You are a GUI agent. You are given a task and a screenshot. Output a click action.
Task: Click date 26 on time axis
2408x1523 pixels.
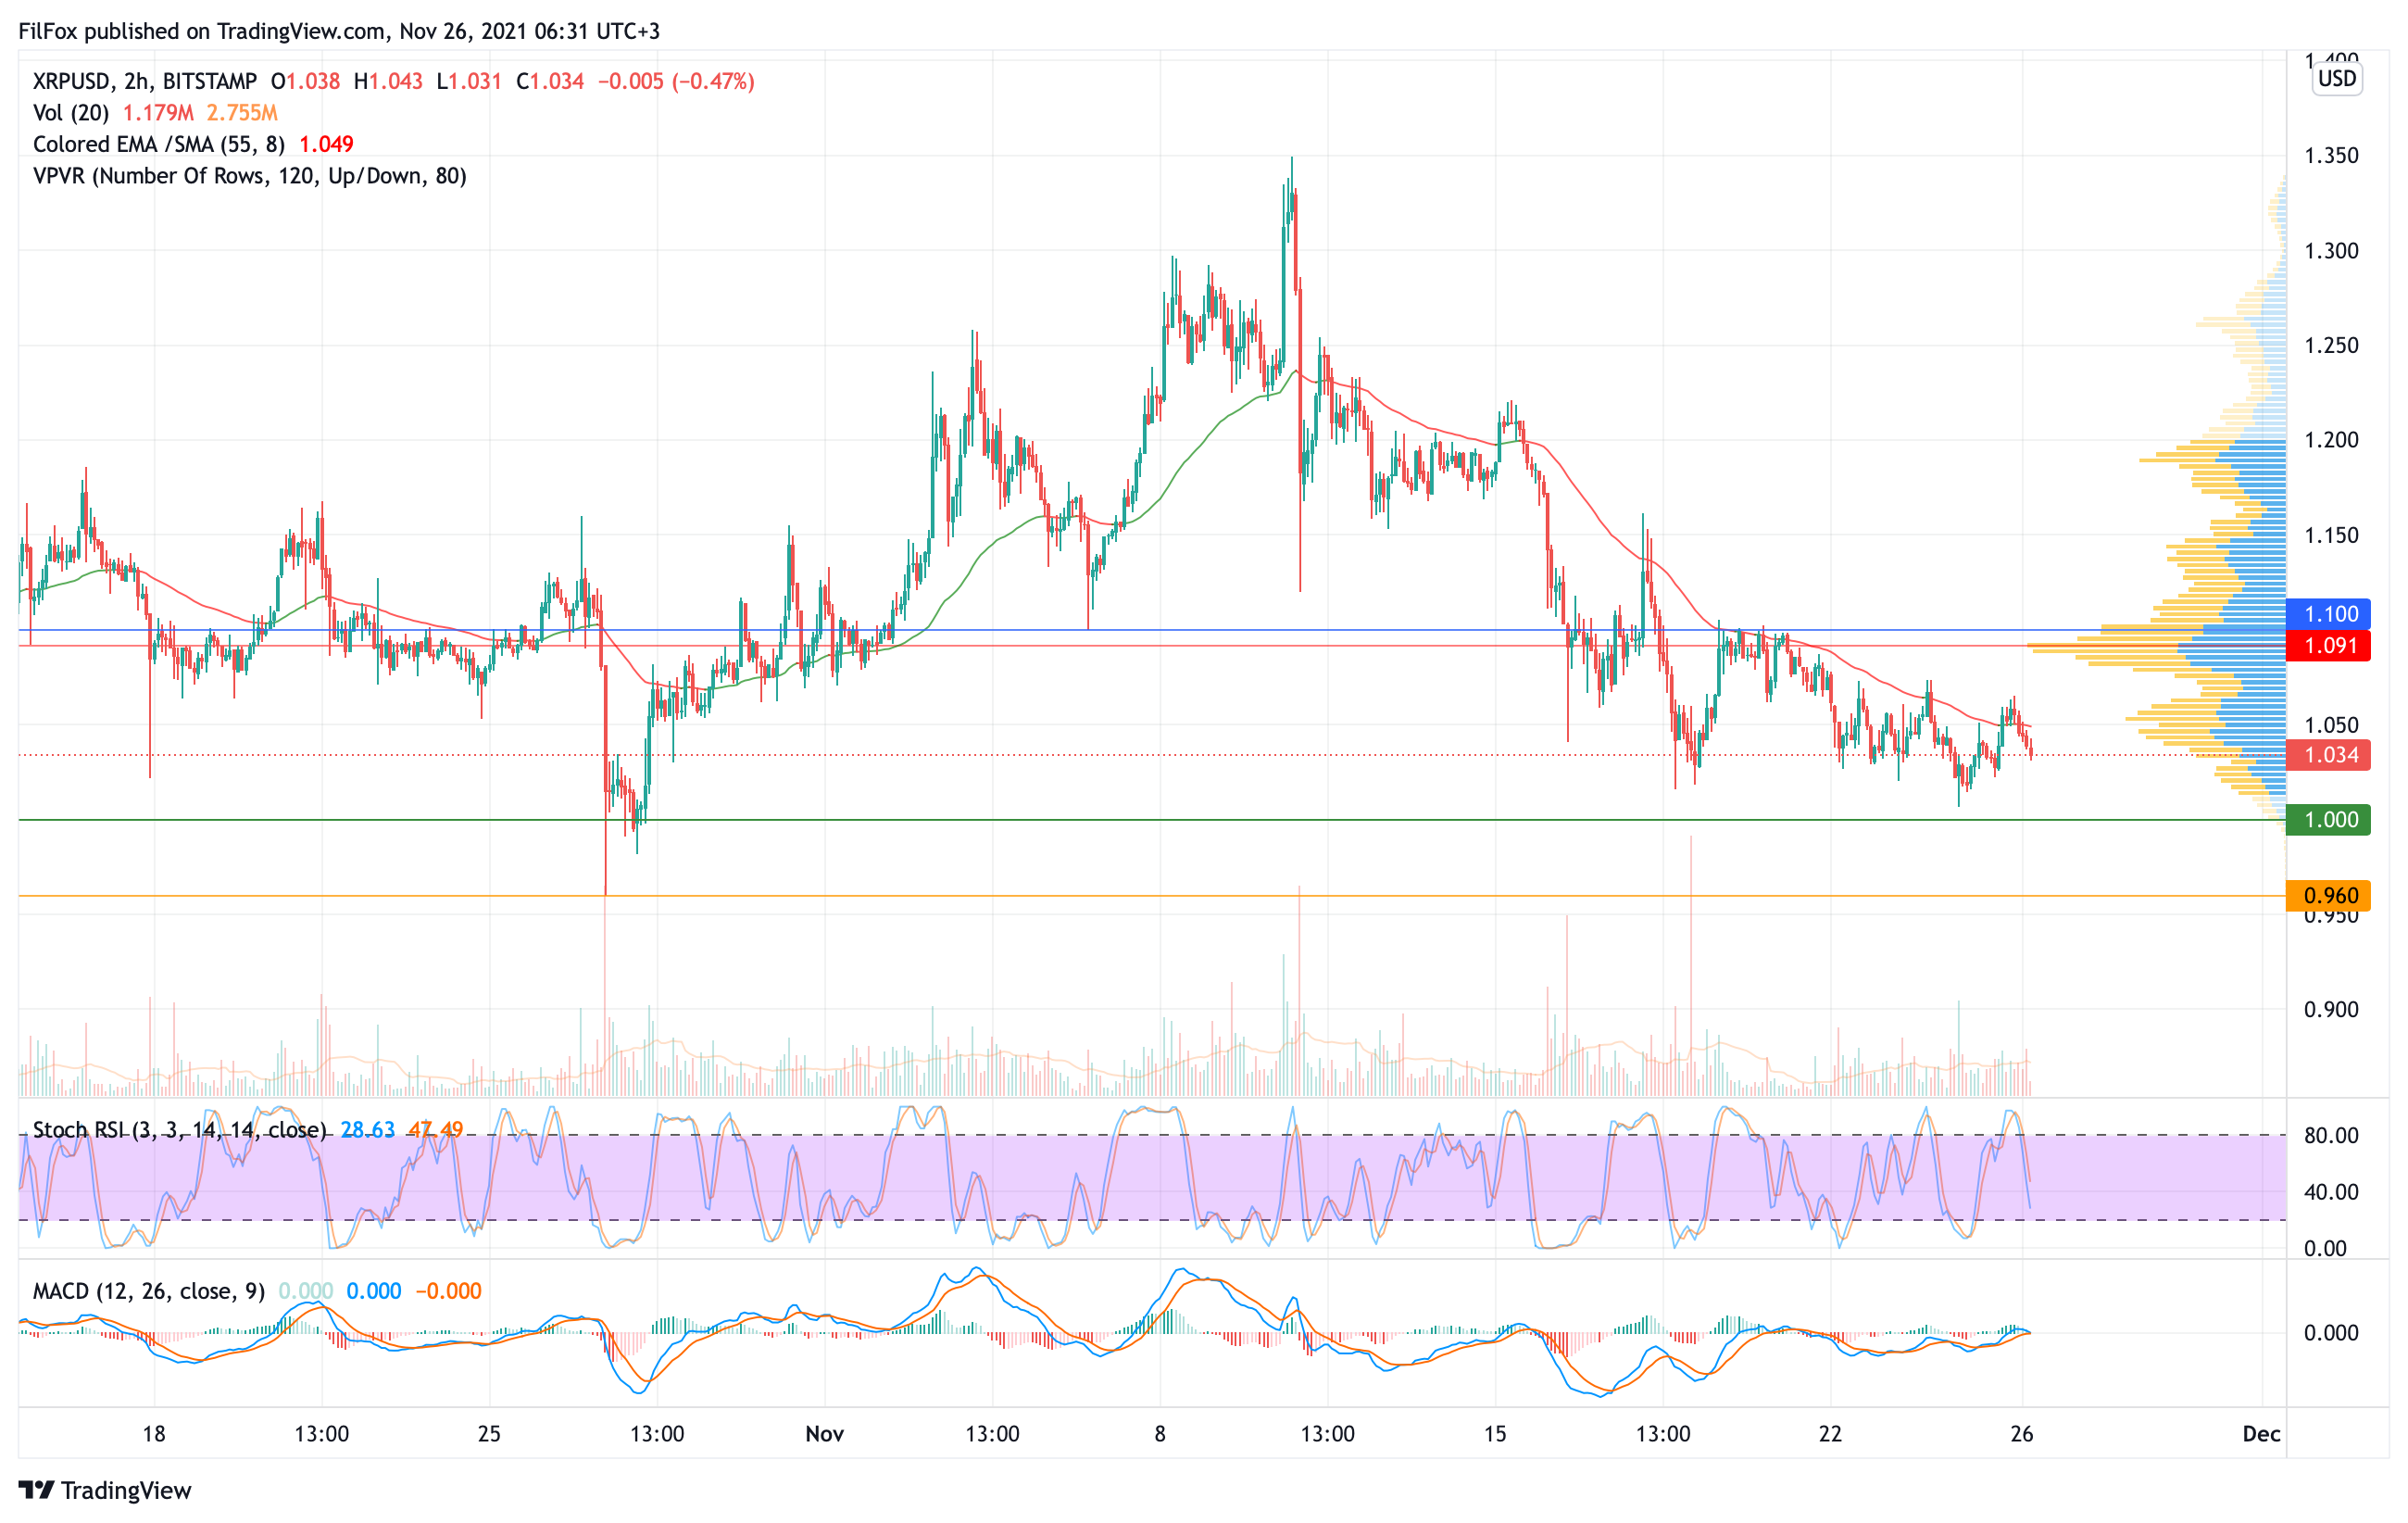(x=2021, y=1434)
